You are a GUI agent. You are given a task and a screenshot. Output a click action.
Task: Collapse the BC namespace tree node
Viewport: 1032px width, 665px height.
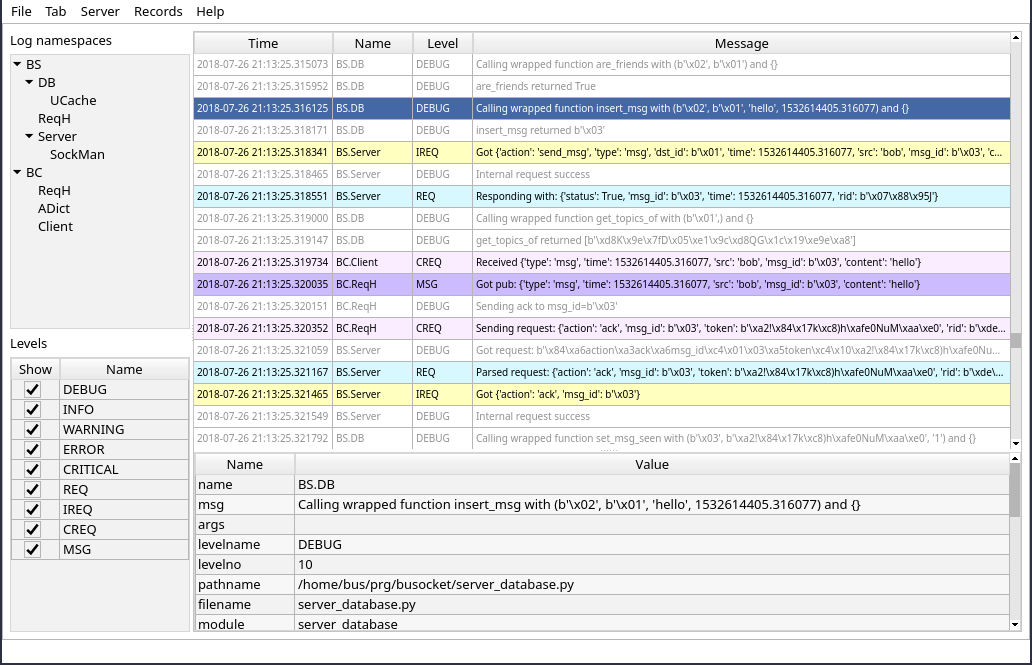[17, 173]
